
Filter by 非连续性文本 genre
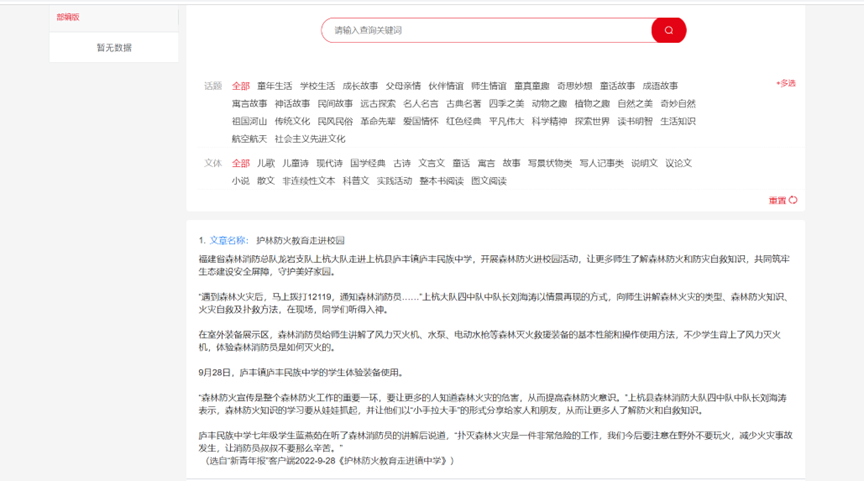309,181
